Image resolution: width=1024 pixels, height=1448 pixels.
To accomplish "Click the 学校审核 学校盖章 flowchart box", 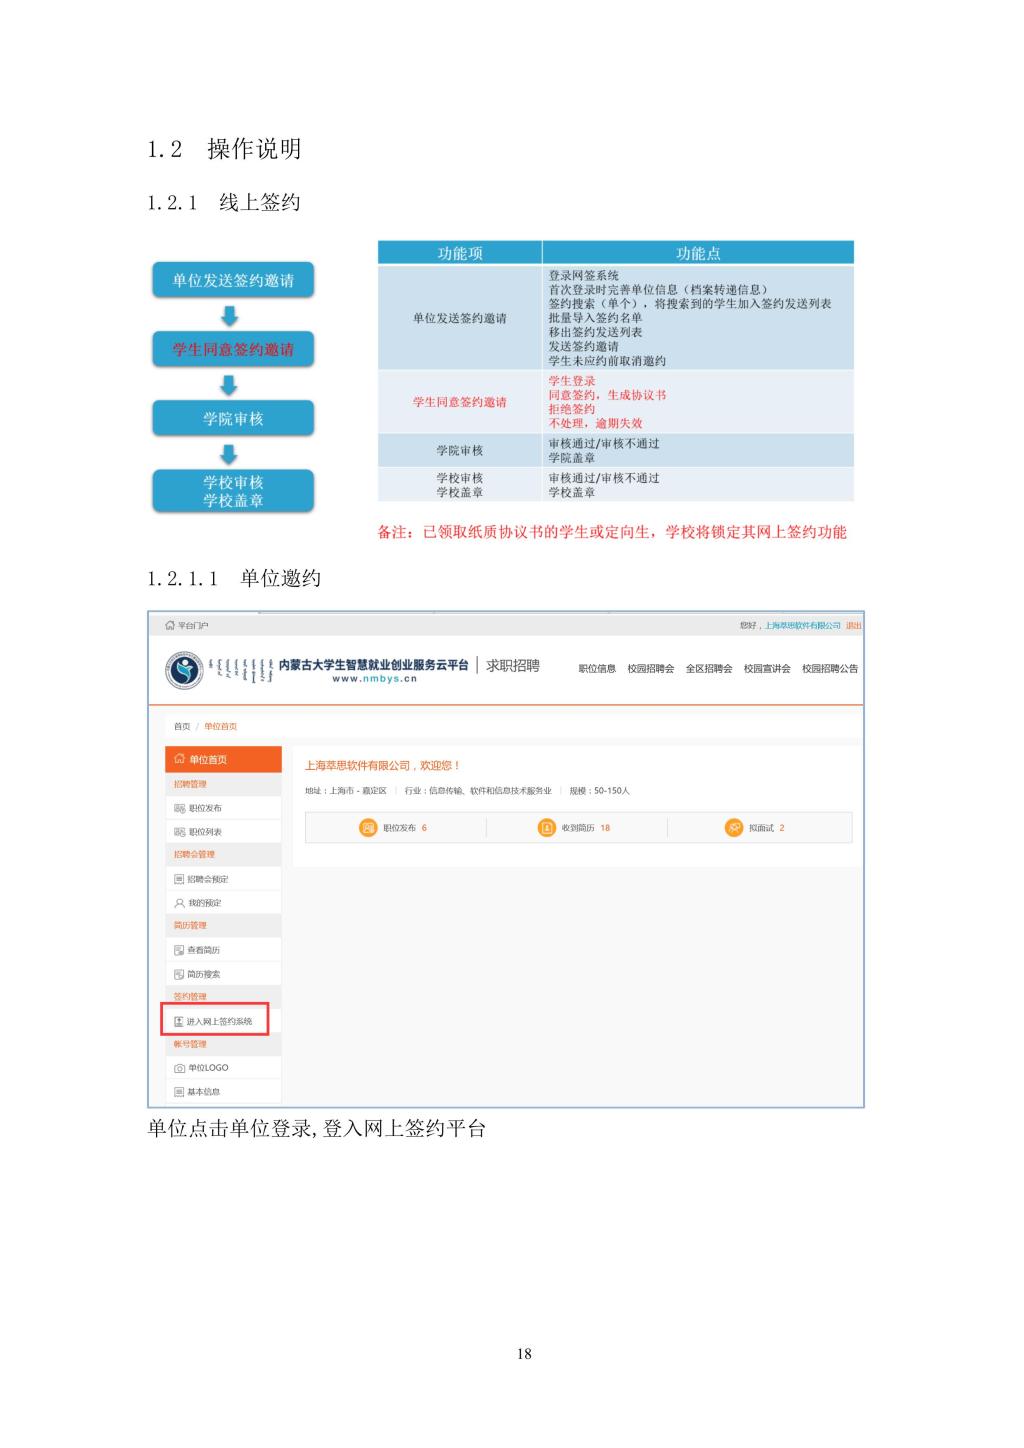I will pos(233,491).
